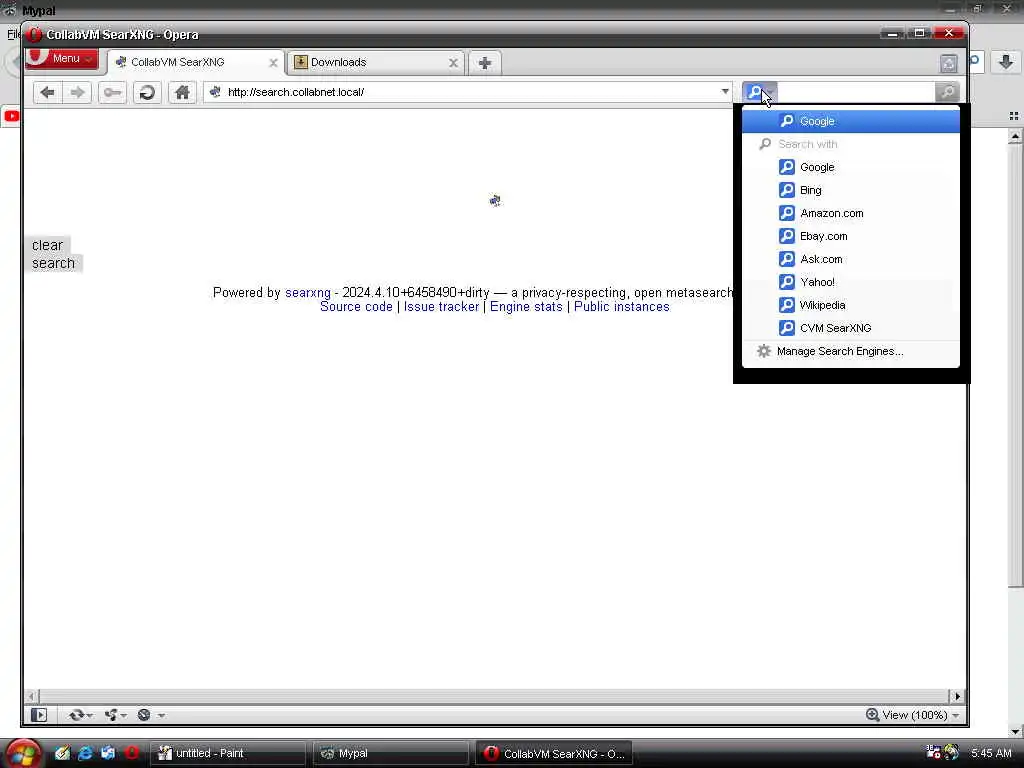This screenshot has height=768, width=1024.
Task: Open the View (100%) zoom dropdown
Action: (913, 715)
